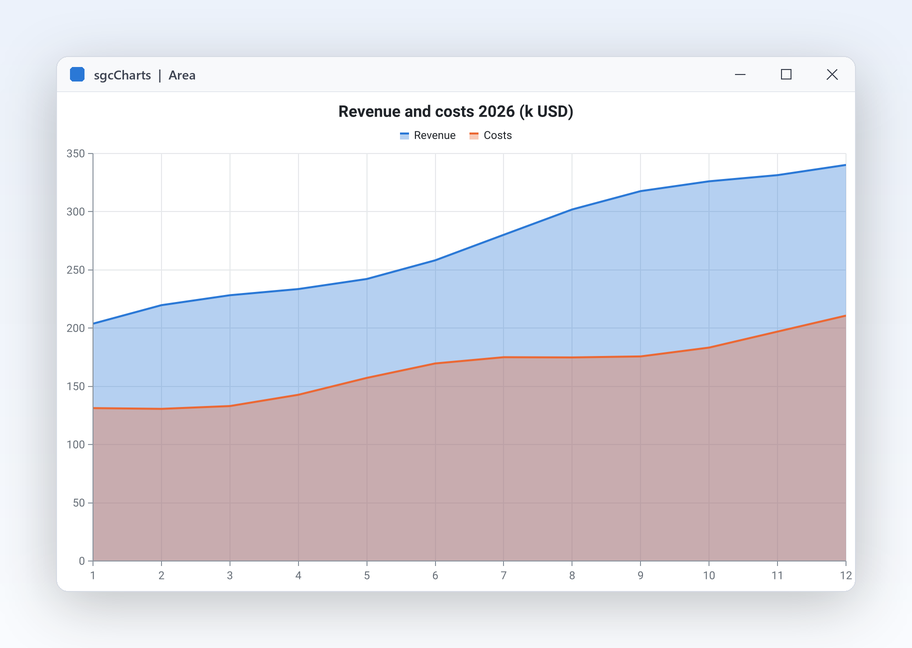
Task: Click the x-axis label 10
Action: point(709,575)
